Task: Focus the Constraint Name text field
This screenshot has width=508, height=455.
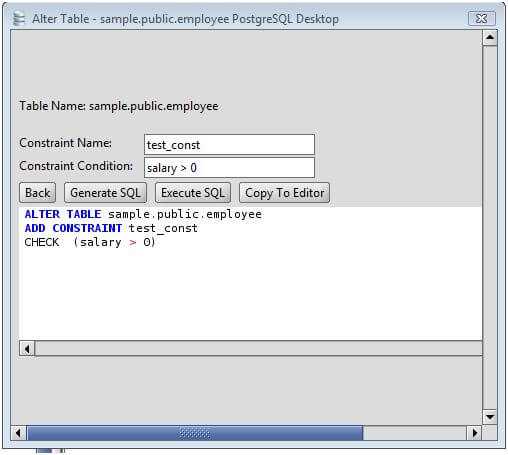Action: (229, 145)
